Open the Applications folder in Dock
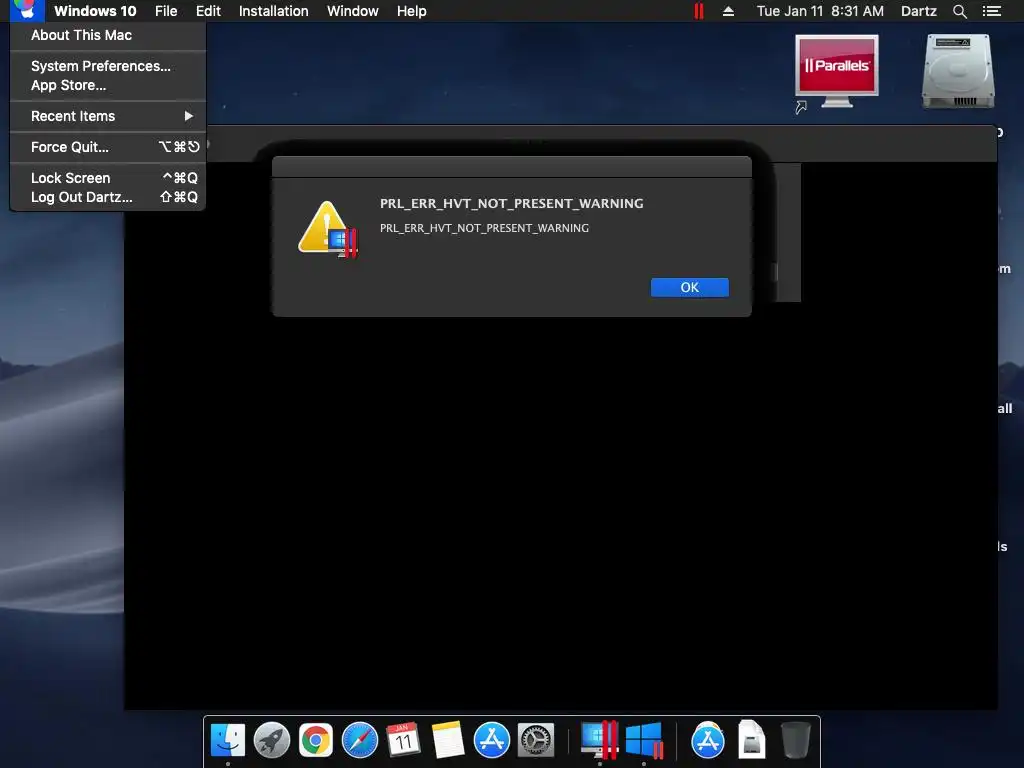 pos(707,740)
